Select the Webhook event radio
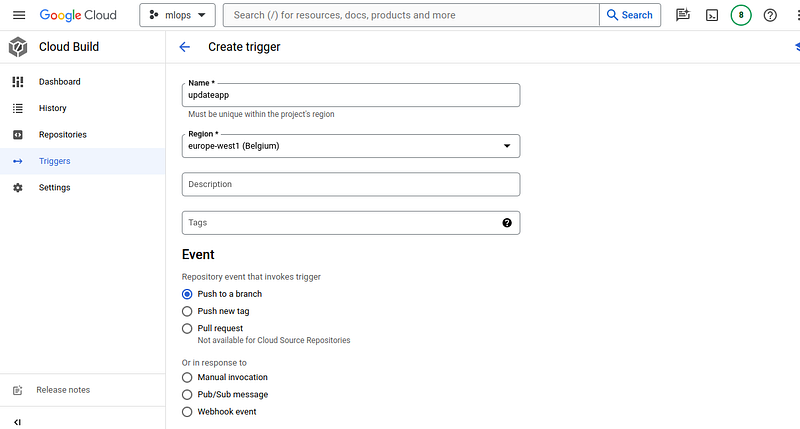This screenshot has height=429, width=800. coord(187,412)
